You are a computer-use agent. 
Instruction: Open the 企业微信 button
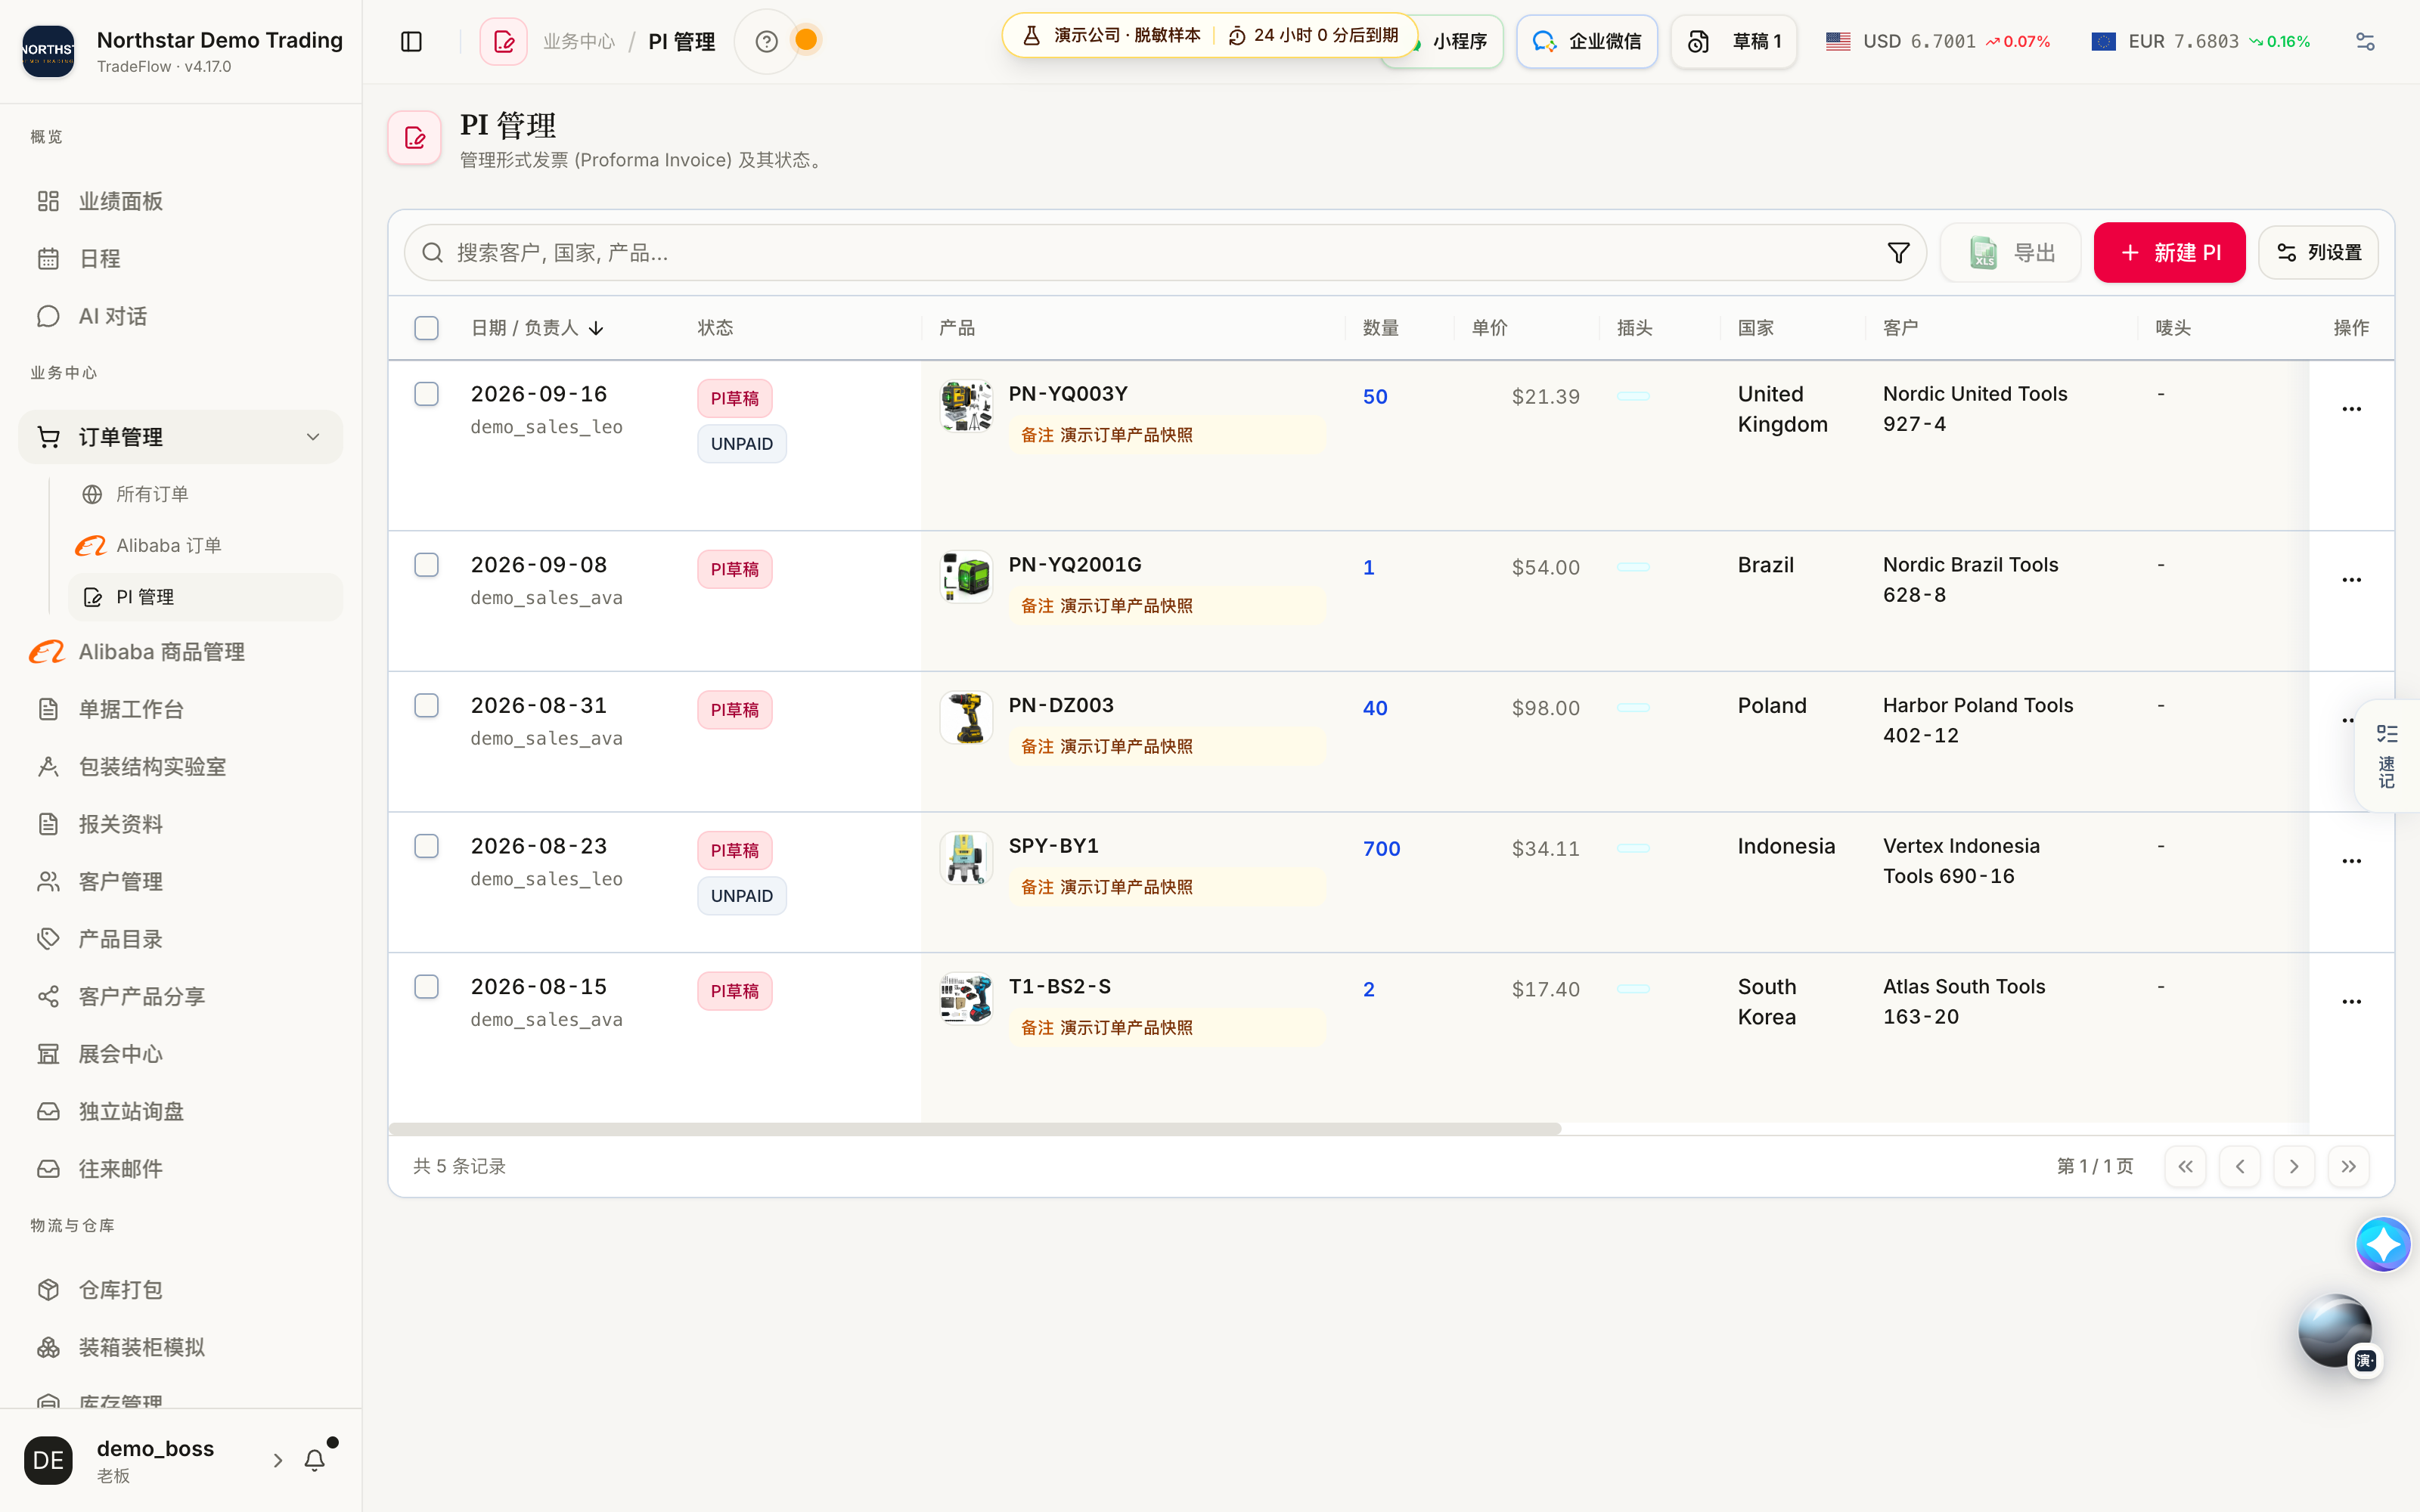[1586, 41]
